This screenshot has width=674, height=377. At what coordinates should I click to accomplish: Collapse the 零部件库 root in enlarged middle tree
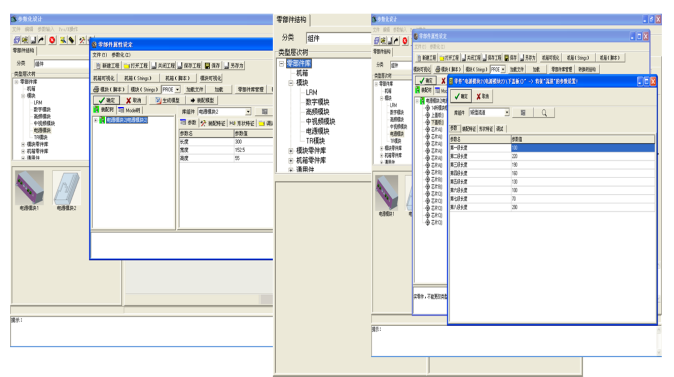pos(282,64)
